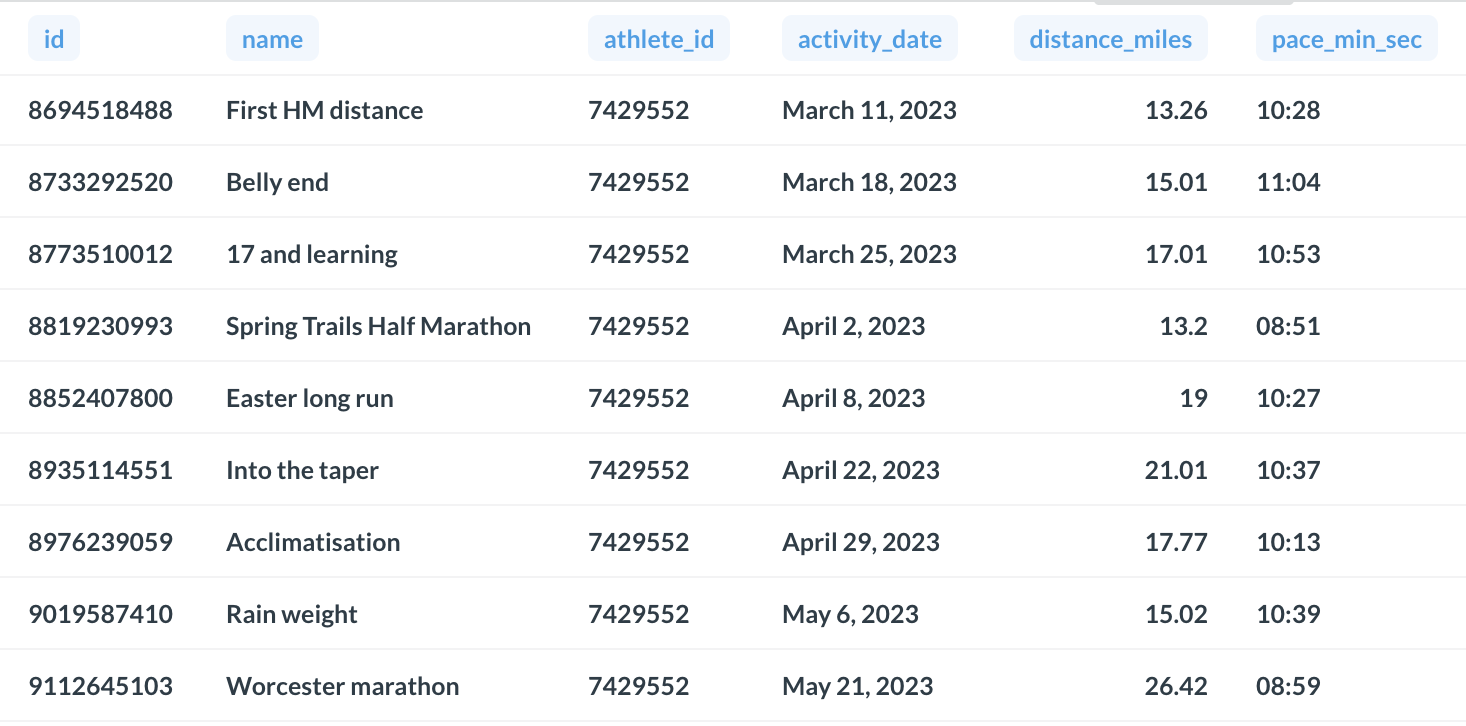Click the May 21, 2023 date cell
This screenshot has height=726, width=1466.
(856, 686)
